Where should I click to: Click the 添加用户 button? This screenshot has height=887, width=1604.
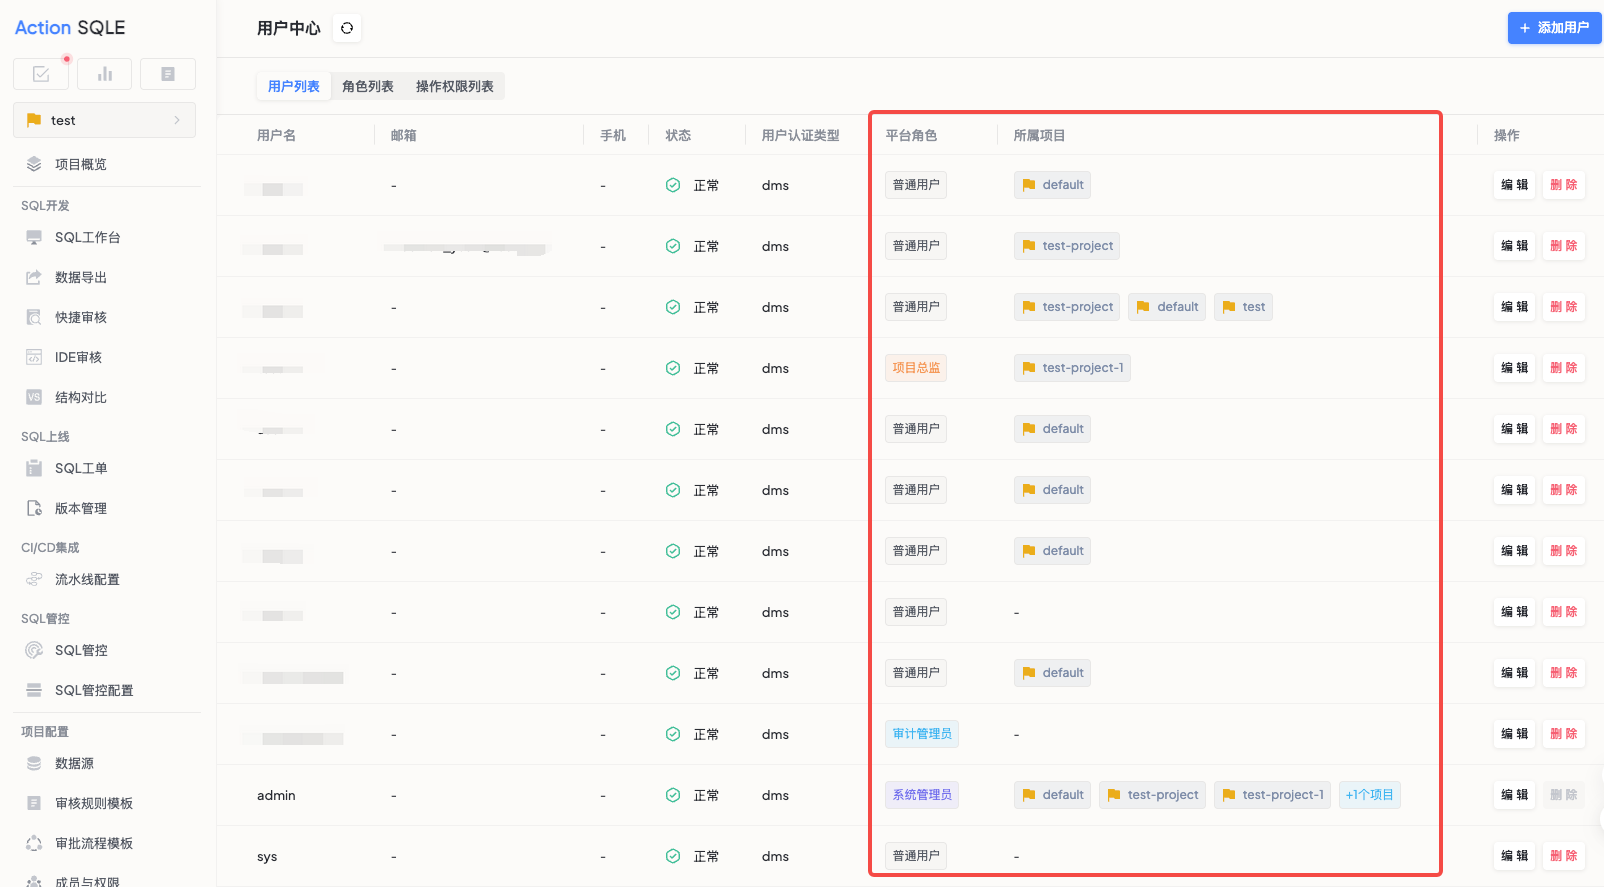[1554, 28]
